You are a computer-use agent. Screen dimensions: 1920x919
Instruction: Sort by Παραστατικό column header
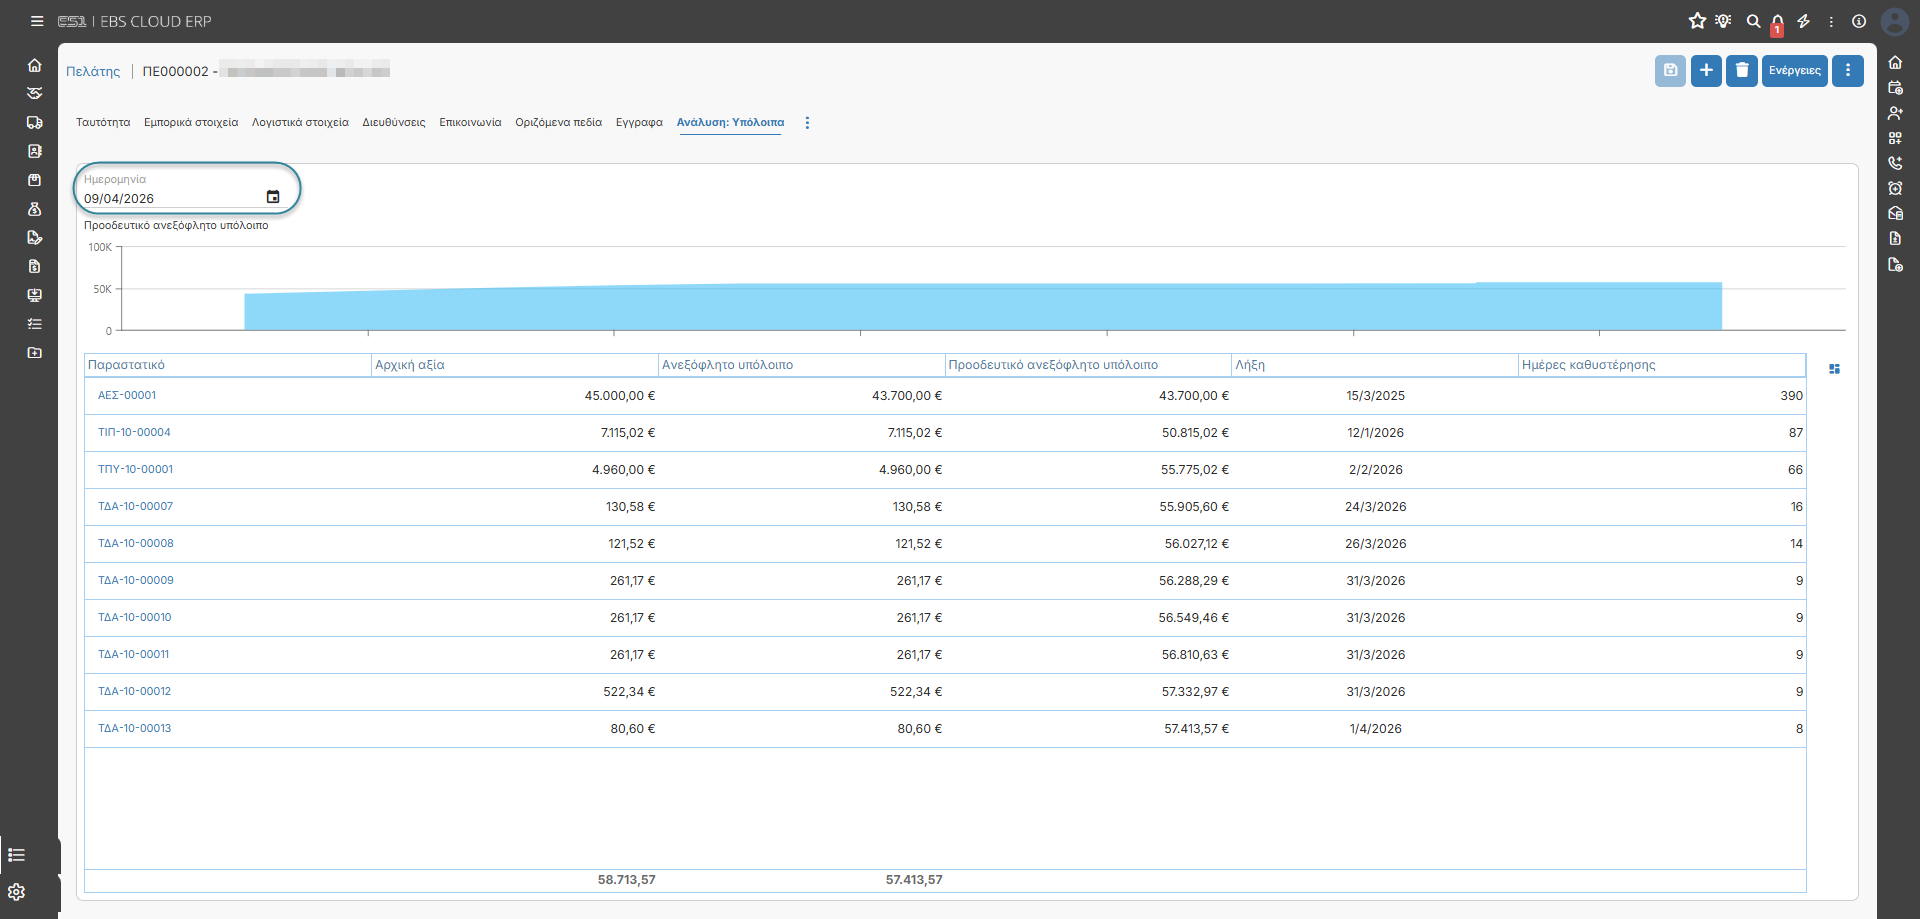[x=228, y=365]
